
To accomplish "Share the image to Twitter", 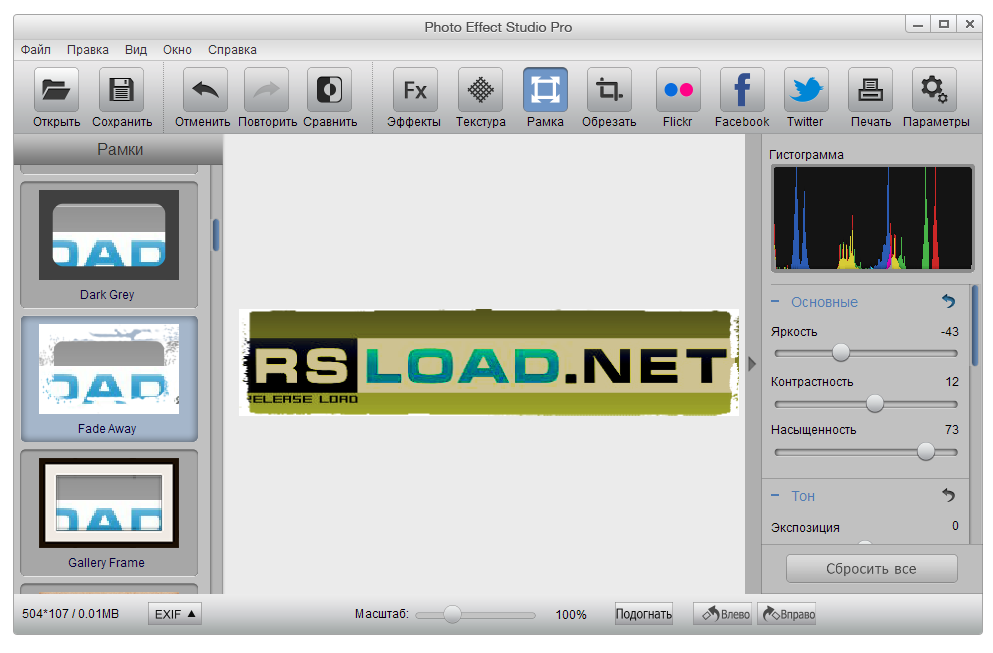I will click(x=806, y=90).
